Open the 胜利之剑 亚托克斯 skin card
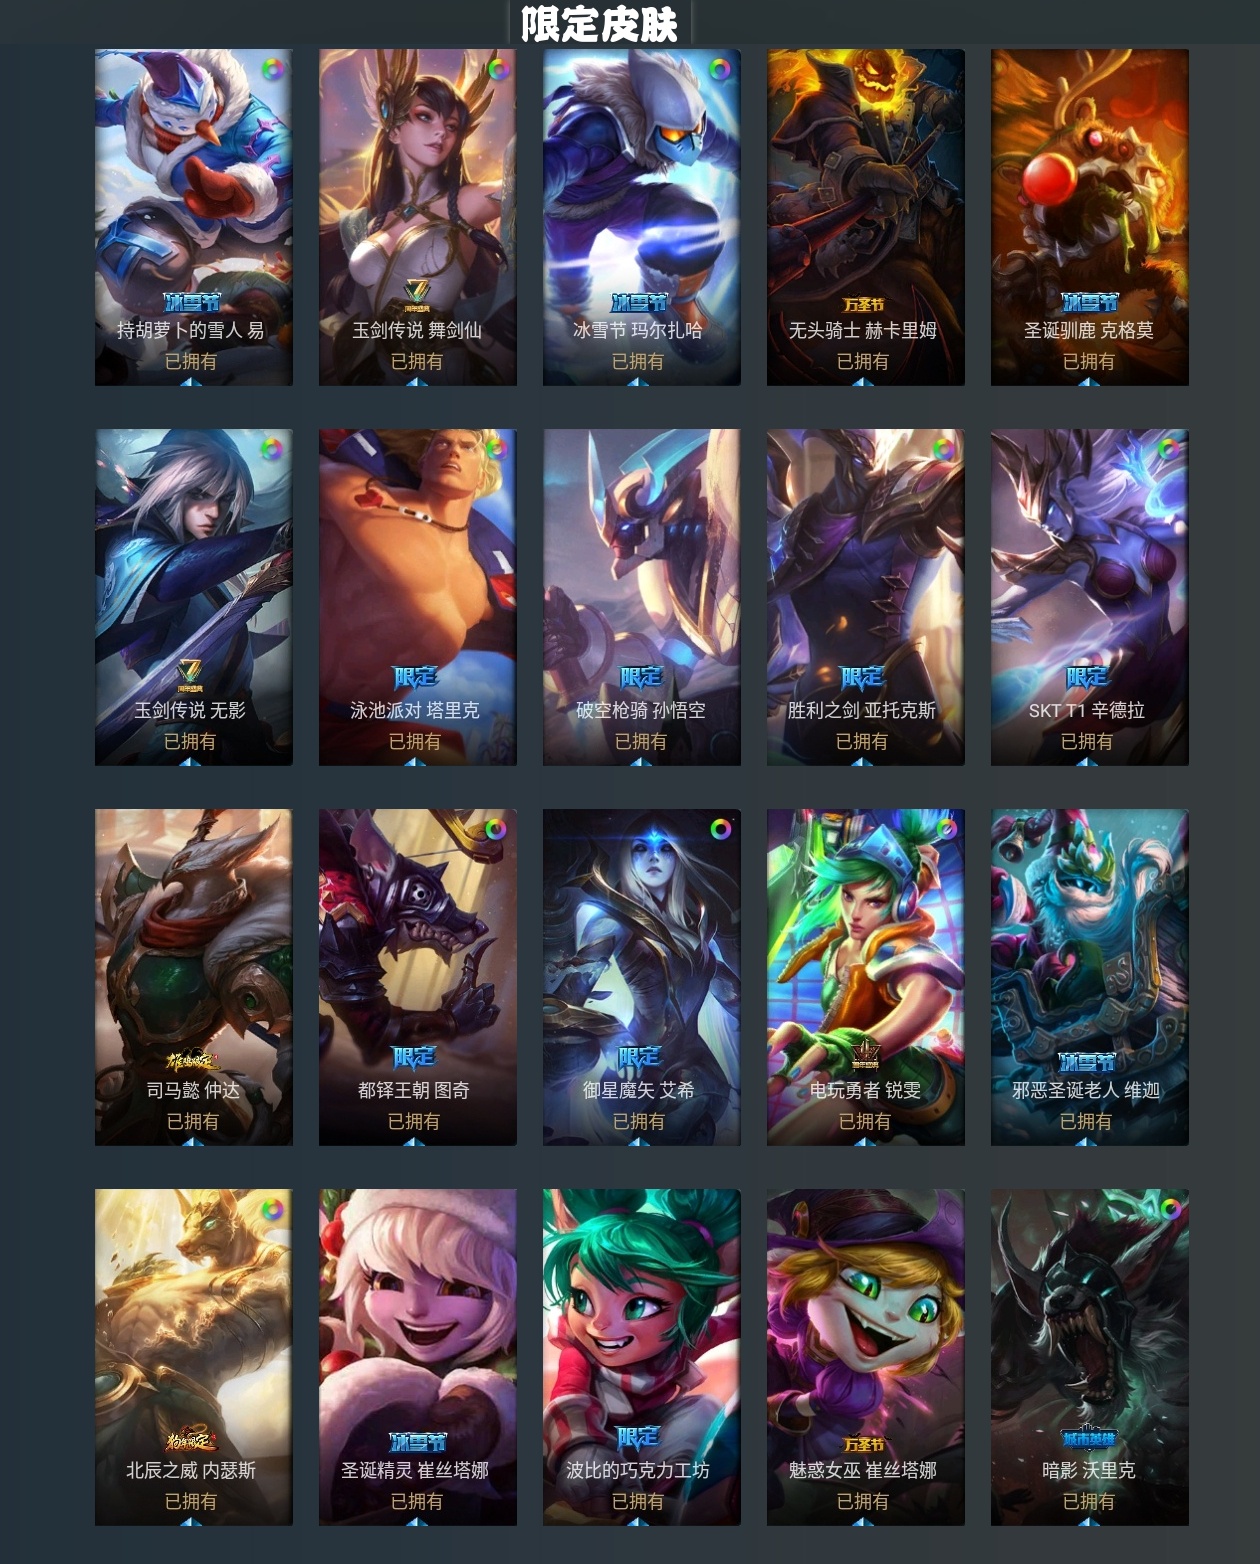The image size is (1260, 1564). tap(865, 597)
